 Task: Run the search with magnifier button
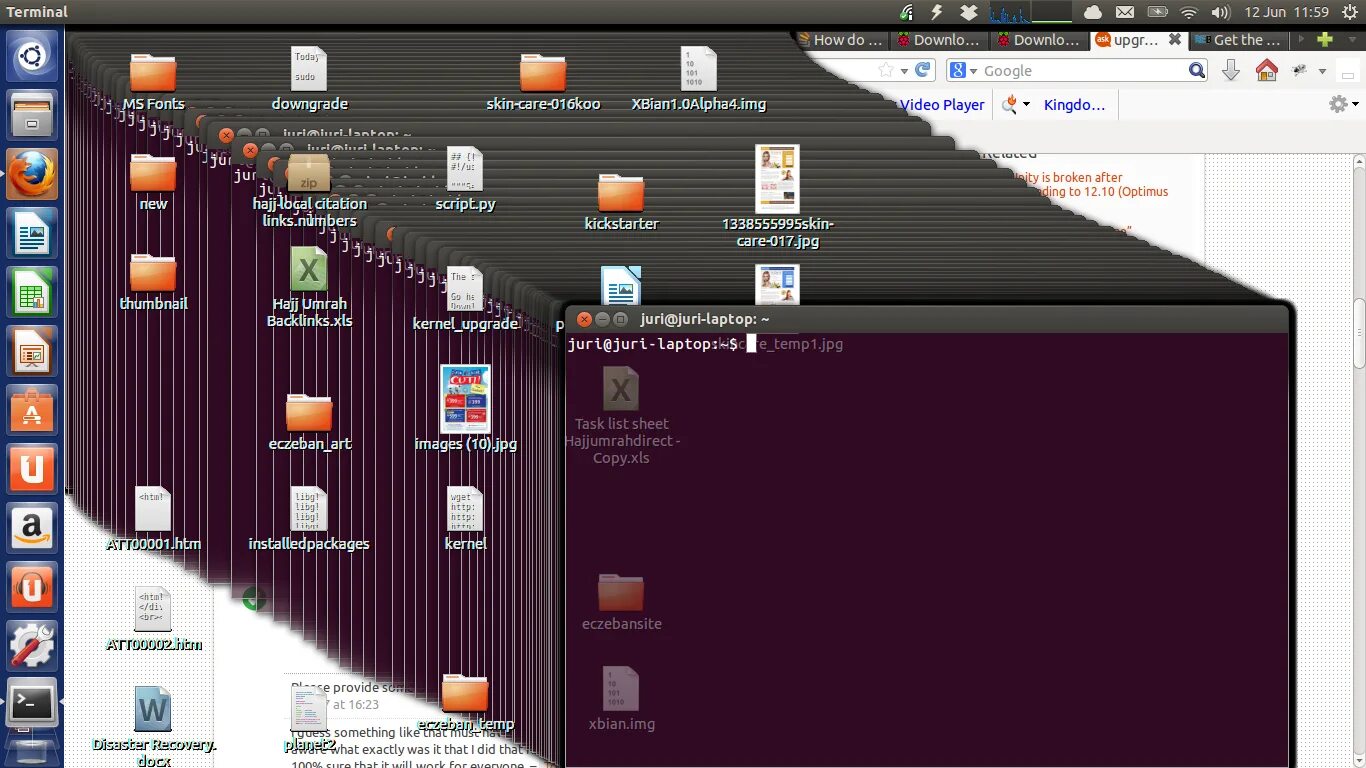pos(1197,70)
